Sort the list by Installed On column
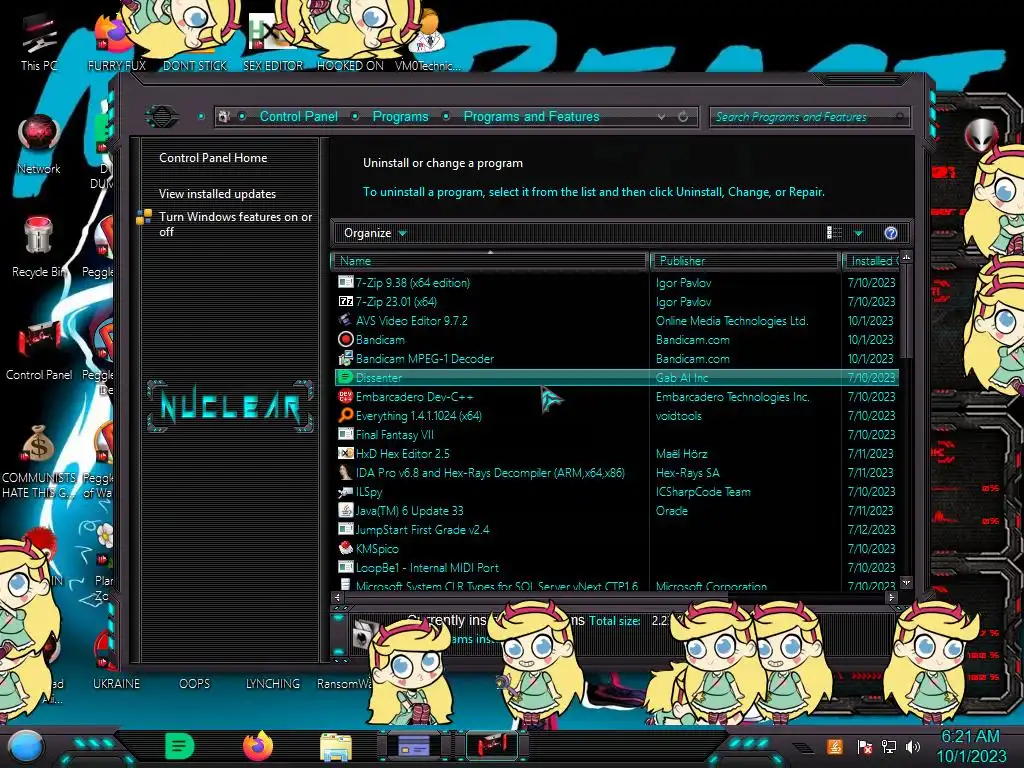The image size is (1024, 768). click(871, 261)
